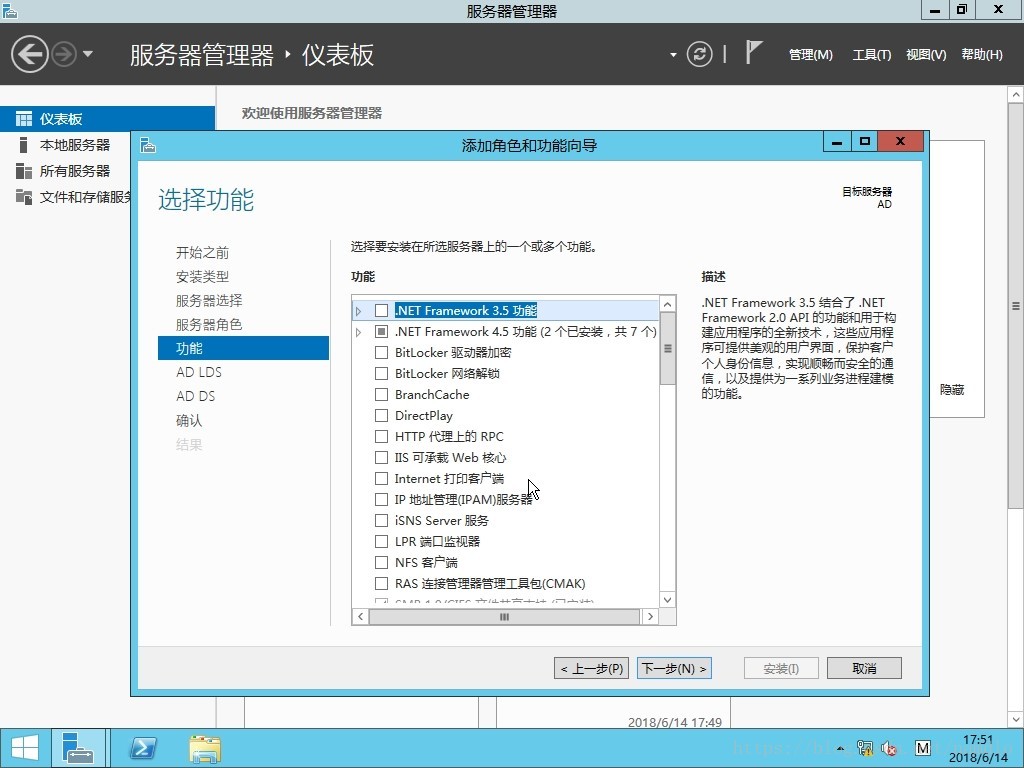Go to 确认 wizard step
This screenshot has height=768, width=1024.
click(x=189, y=421)
